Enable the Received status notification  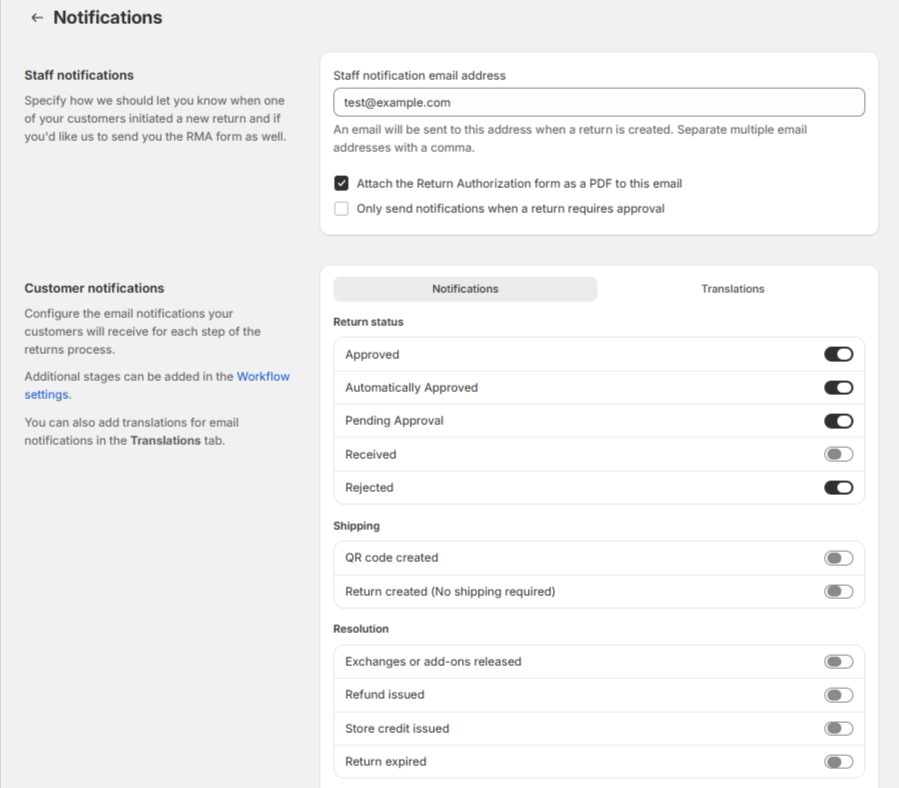click(838, 454)
